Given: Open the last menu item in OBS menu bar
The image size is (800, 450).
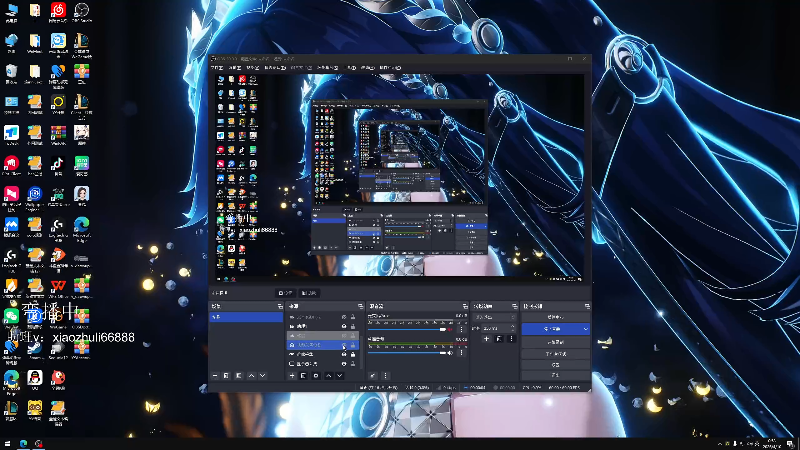Looking at the screenshot, I should (x=390, y=68).
